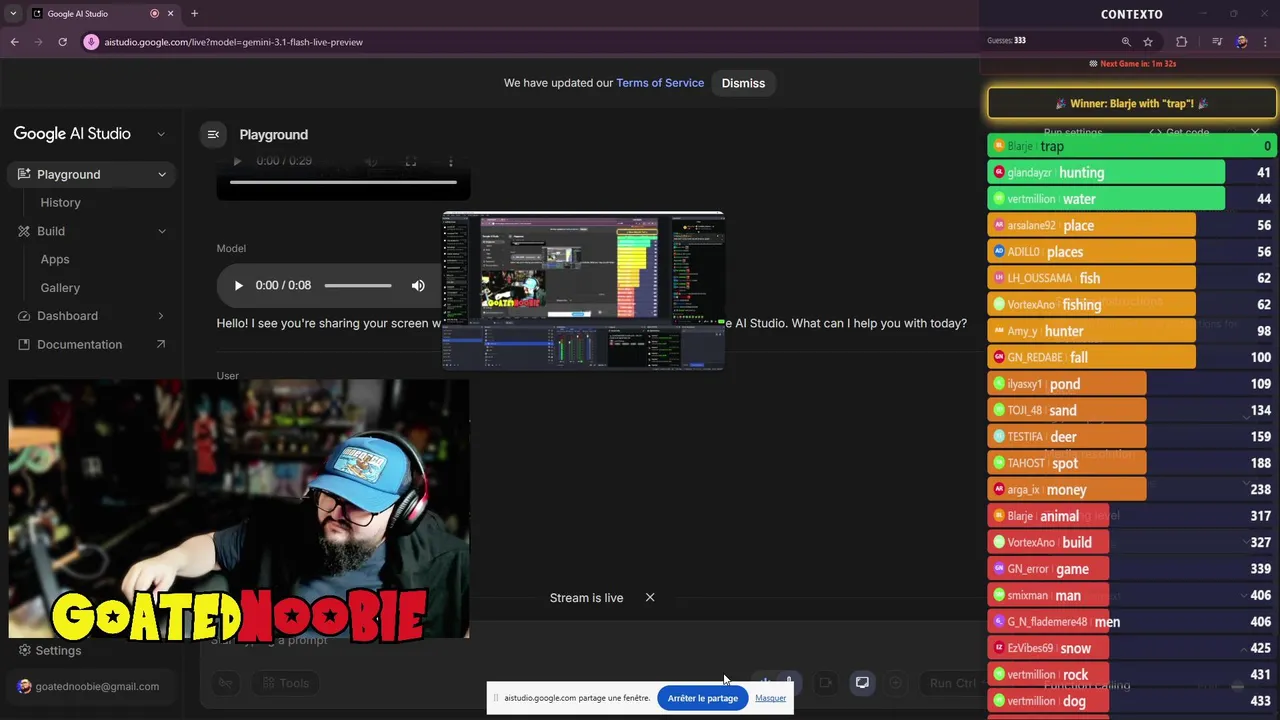
Task: Bookmark this page with the star
Action: click(1148, 42)
